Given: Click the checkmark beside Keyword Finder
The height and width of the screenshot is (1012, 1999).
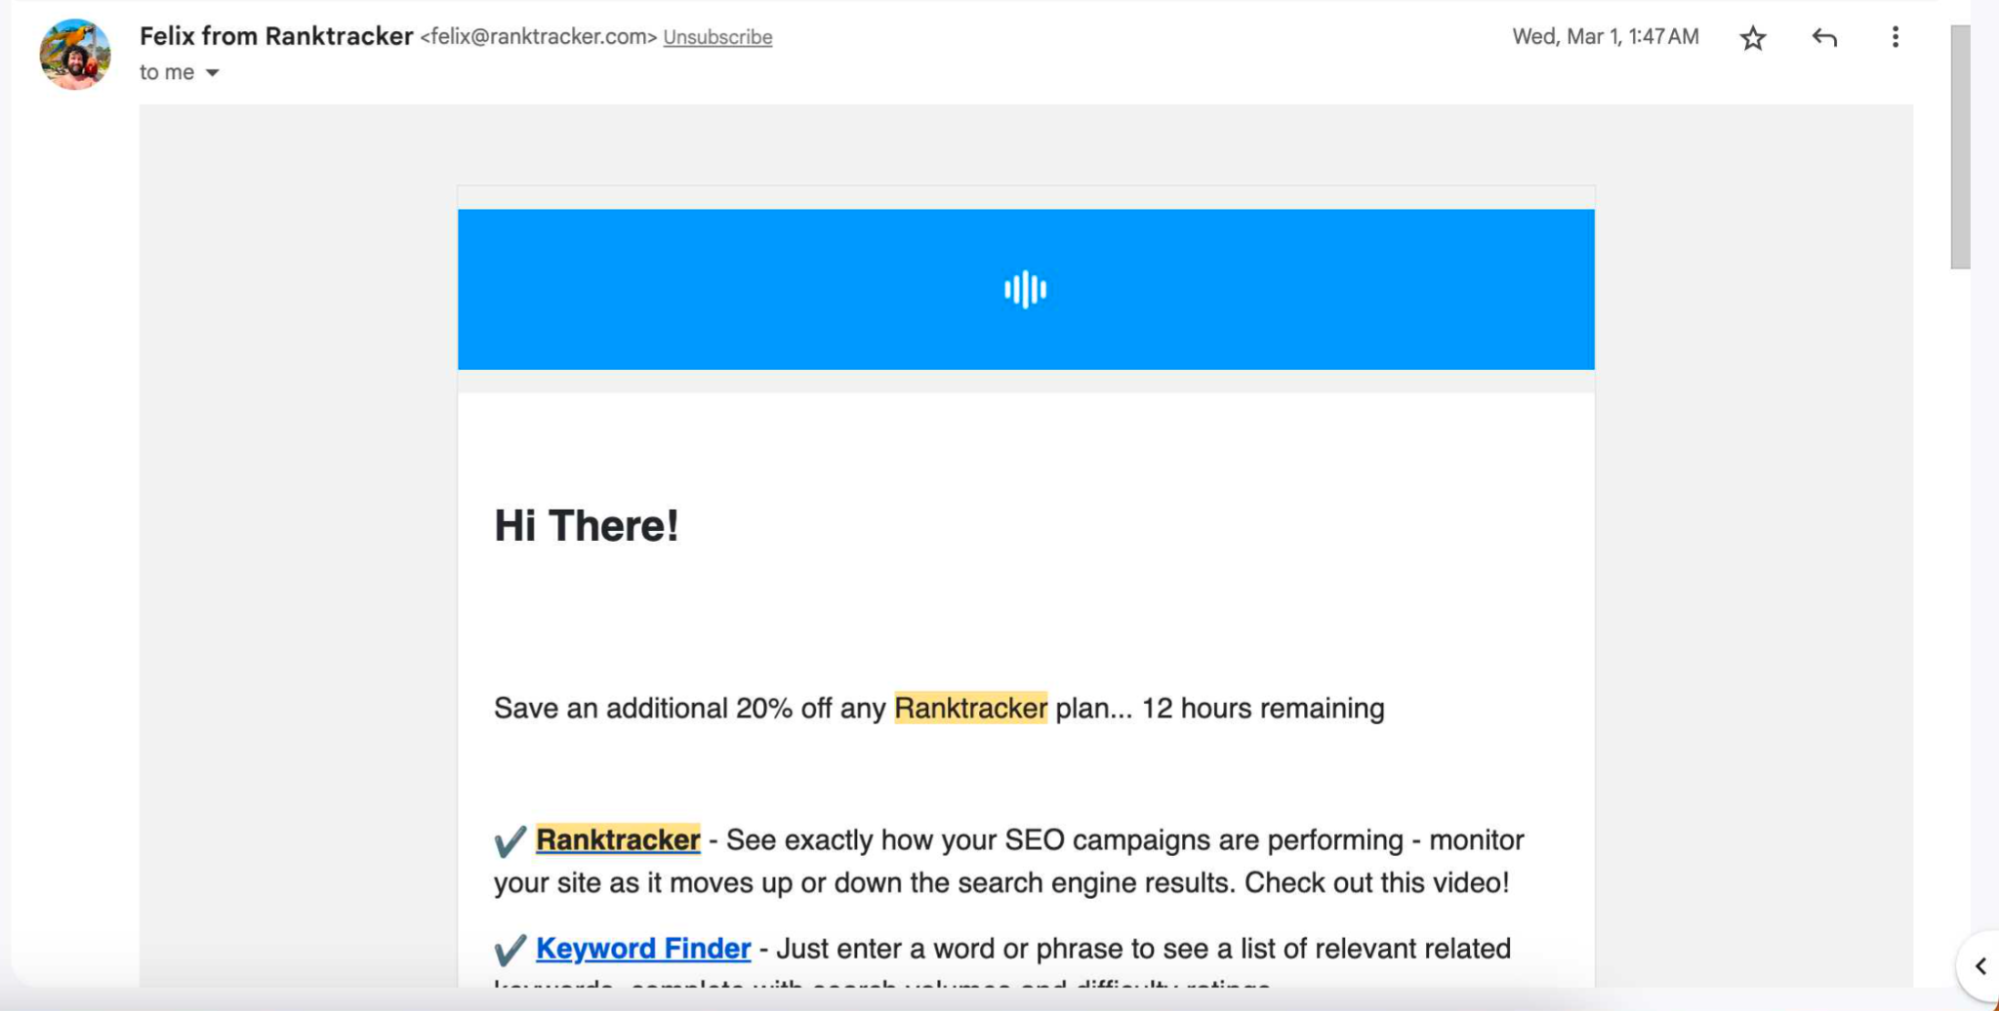Looking at the screenshot, I should 510,949.
